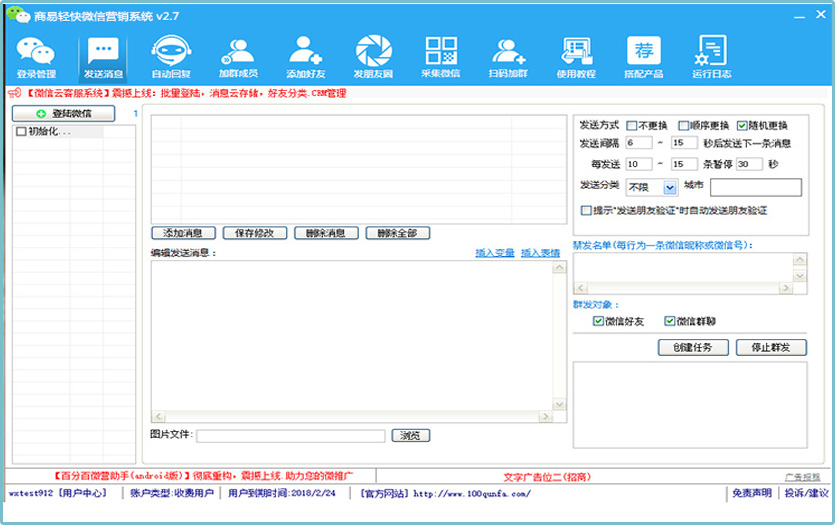The image size is (835, 525).
Task: Click the 账户类型:收费用户 status text
Action: pyautogui.click(x=171, y=493)
